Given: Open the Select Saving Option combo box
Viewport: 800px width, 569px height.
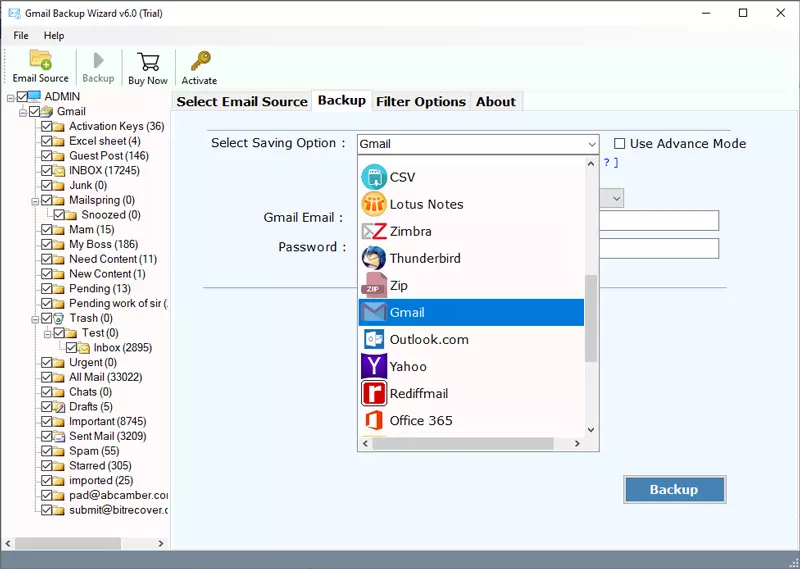Looking at the screenshot, I should point(478,144).
